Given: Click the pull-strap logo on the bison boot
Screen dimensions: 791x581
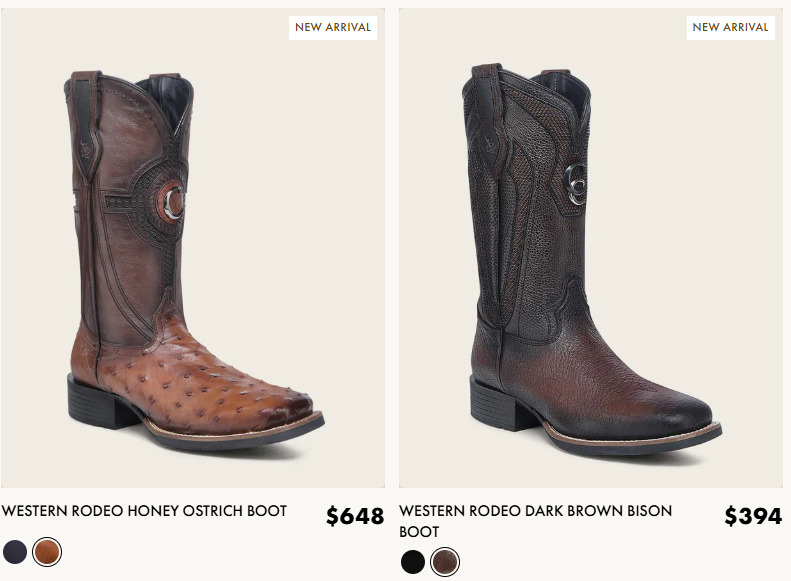Looking at the screenshot, I should [489, 145].
